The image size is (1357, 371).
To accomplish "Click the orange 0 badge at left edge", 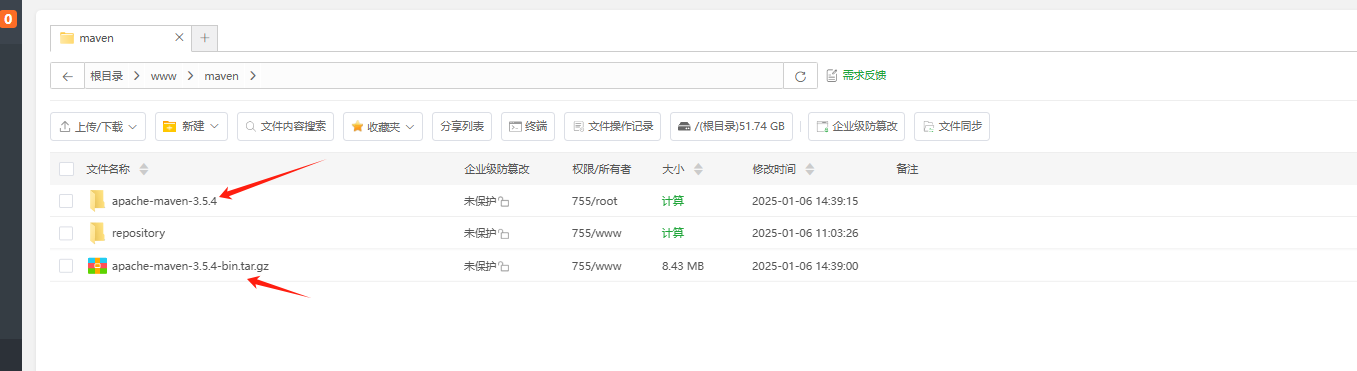I will pyautogui.click(x=8, y=18).
